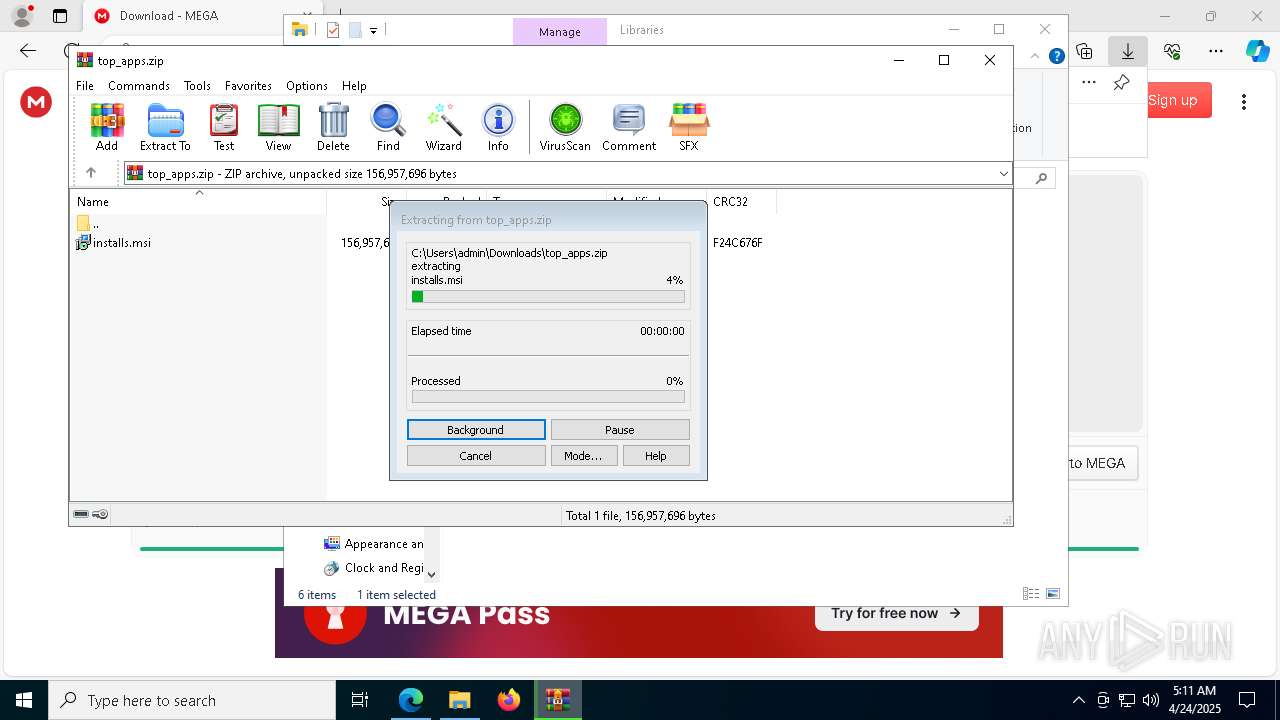Run the VirusScan icon
This screenshot has width=1280, height=720.
[x=565, y=127]
